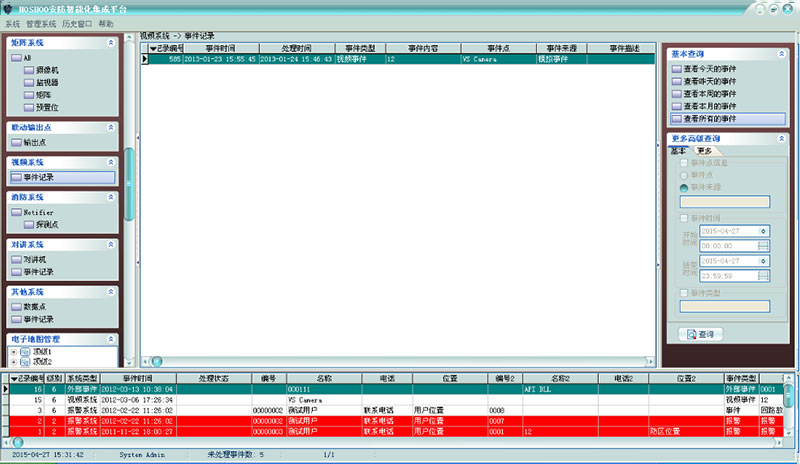Collapse the 矩阵系统 panel
800x464 pixels.
pyautogui.click(x=110, y=44)
